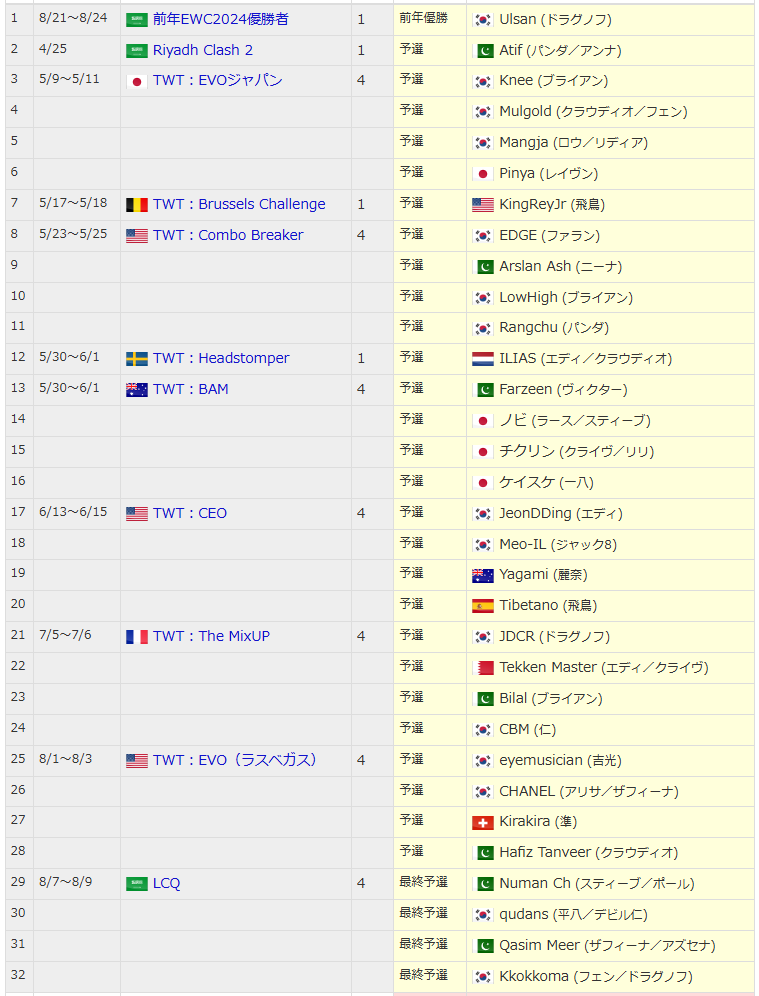Select the player Rangchu (パンダ)

coord(554,328)
